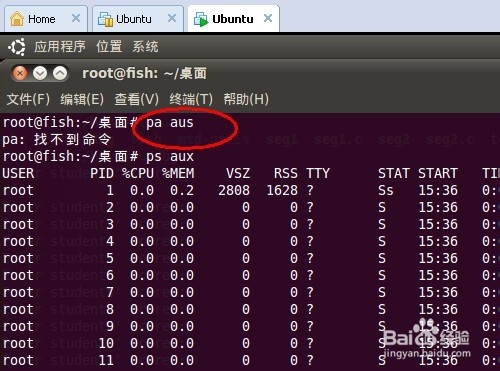Click the USER column header
This screenshot has height=371, width=500.
18,173
